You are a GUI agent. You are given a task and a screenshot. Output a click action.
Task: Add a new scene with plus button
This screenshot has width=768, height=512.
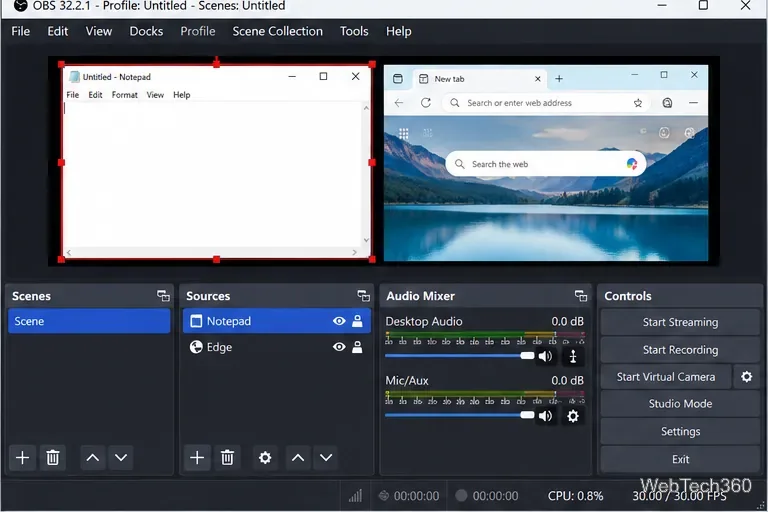22,458
